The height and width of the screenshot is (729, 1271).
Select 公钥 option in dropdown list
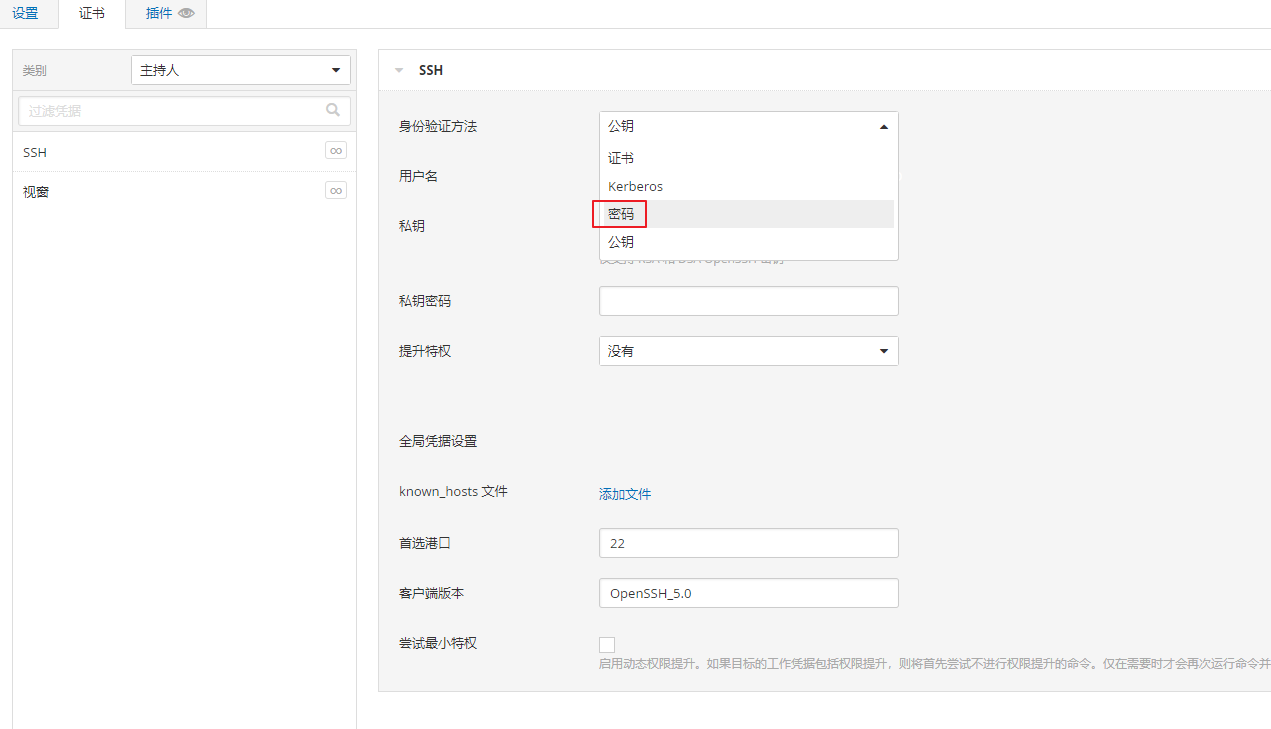621,242
